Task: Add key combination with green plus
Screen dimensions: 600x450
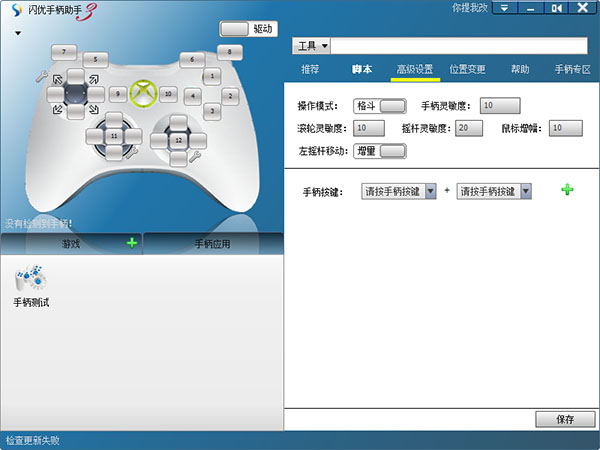Action: point(567,189)
